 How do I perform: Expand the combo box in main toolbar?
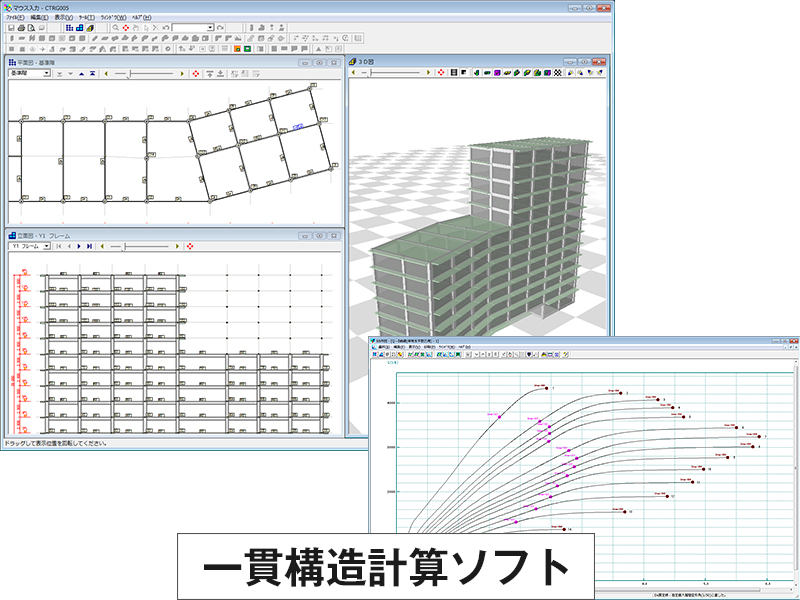click(x=210, y=28)
